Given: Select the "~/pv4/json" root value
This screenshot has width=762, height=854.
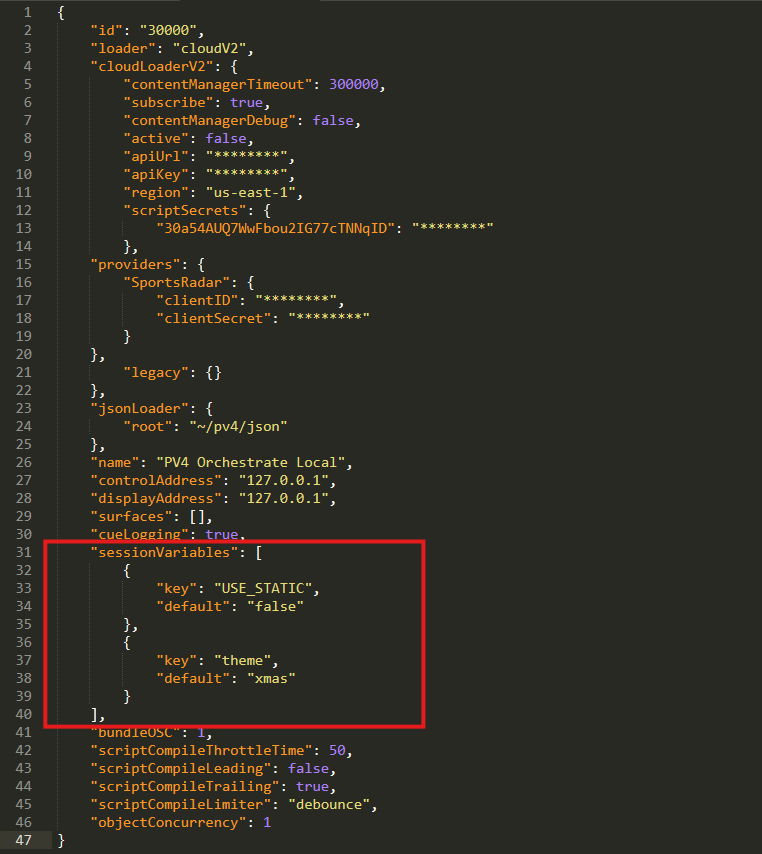Looking at the screenshot, I should tap(238, 426).
